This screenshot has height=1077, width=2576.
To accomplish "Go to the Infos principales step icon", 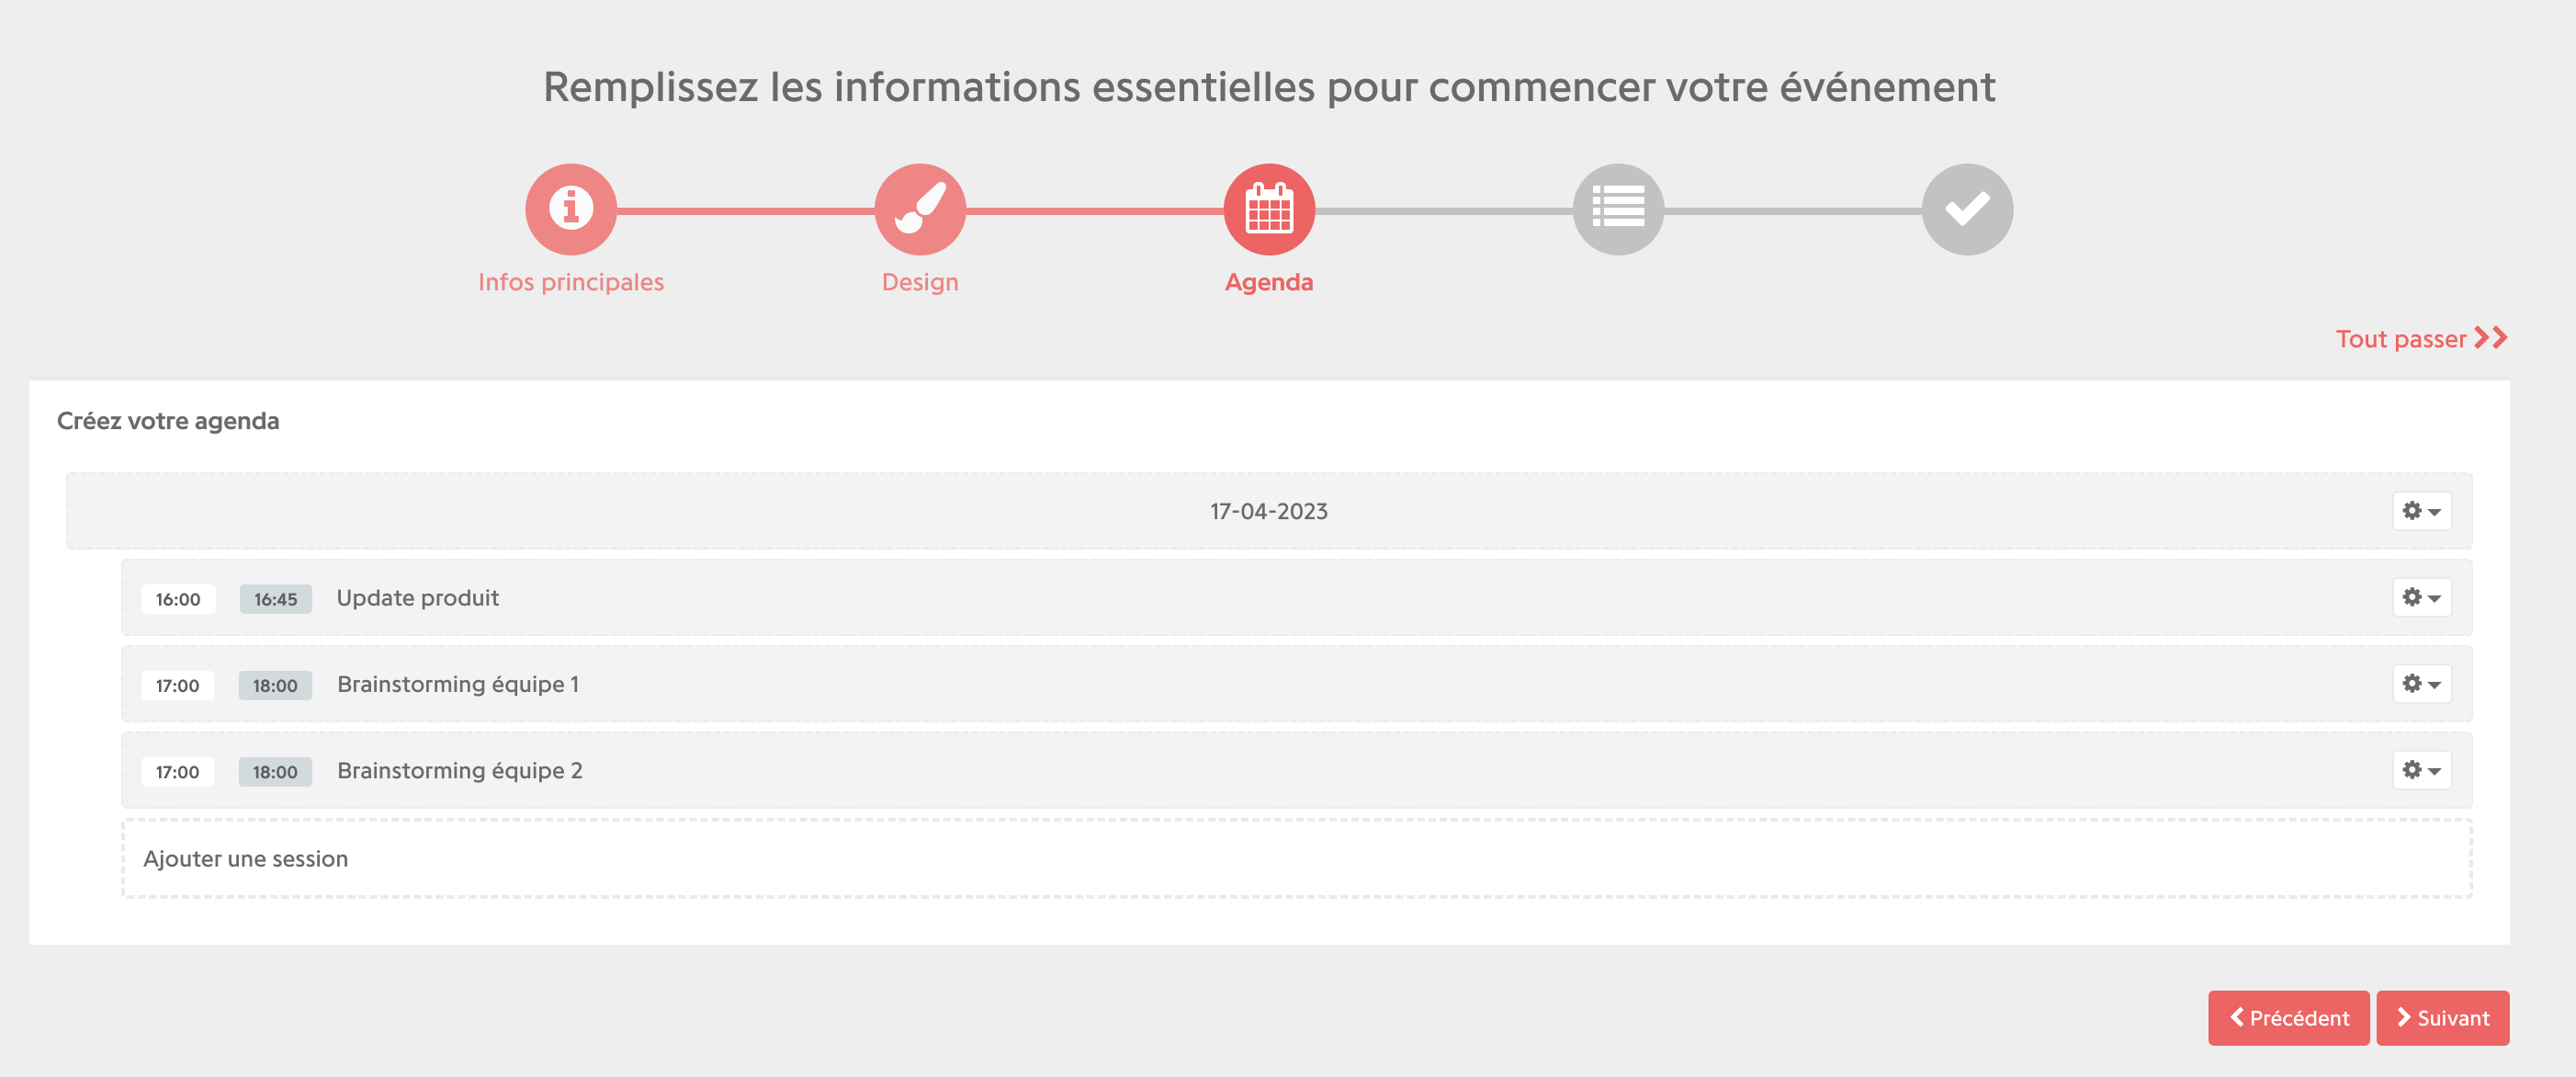I will pos(570,209).
